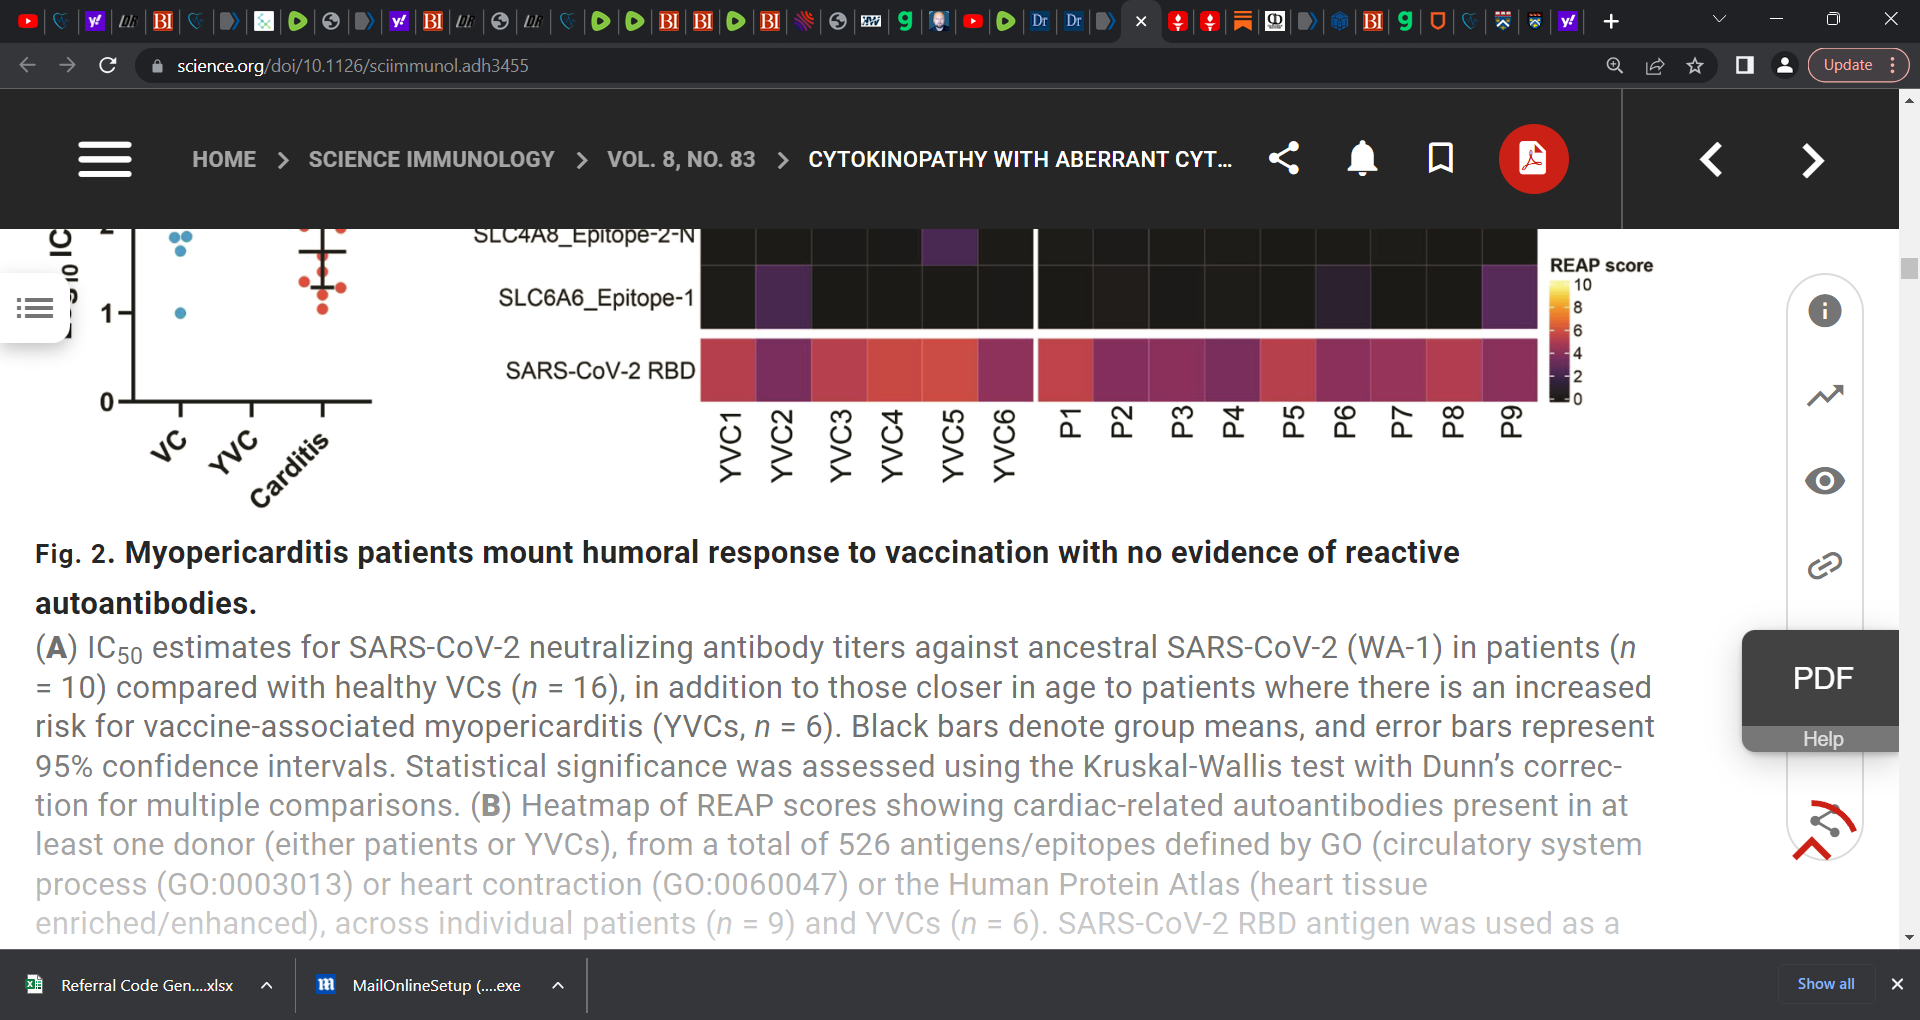Screen dimensions: 1920x1020
Task: Open the tab search dropdown chevron
Action: click(1718, 18)
